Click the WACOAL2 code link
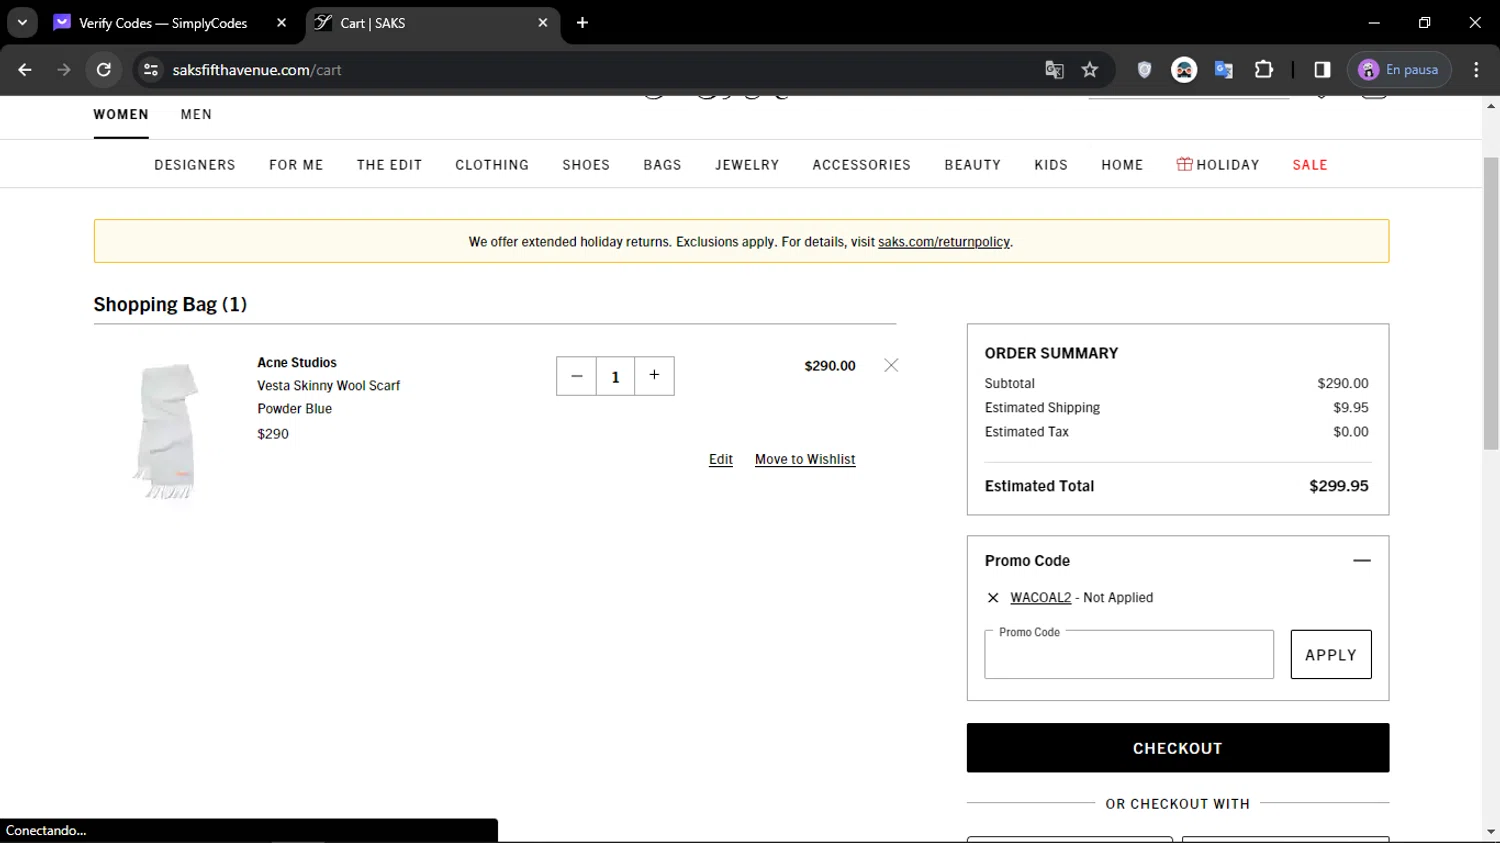Viewport: 1500px width, 843px height. [x=1040, y=597]
